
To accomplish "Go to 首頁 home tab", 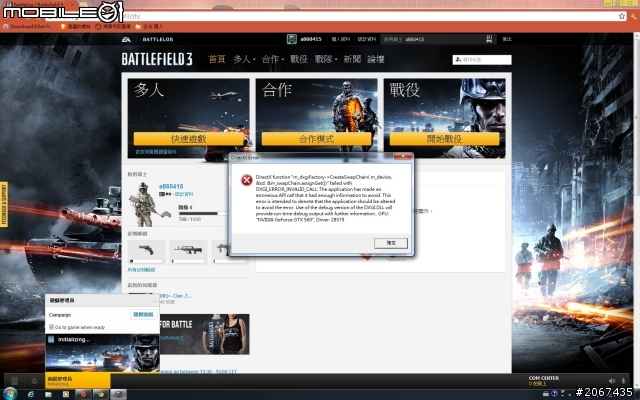I will (217, 59).
